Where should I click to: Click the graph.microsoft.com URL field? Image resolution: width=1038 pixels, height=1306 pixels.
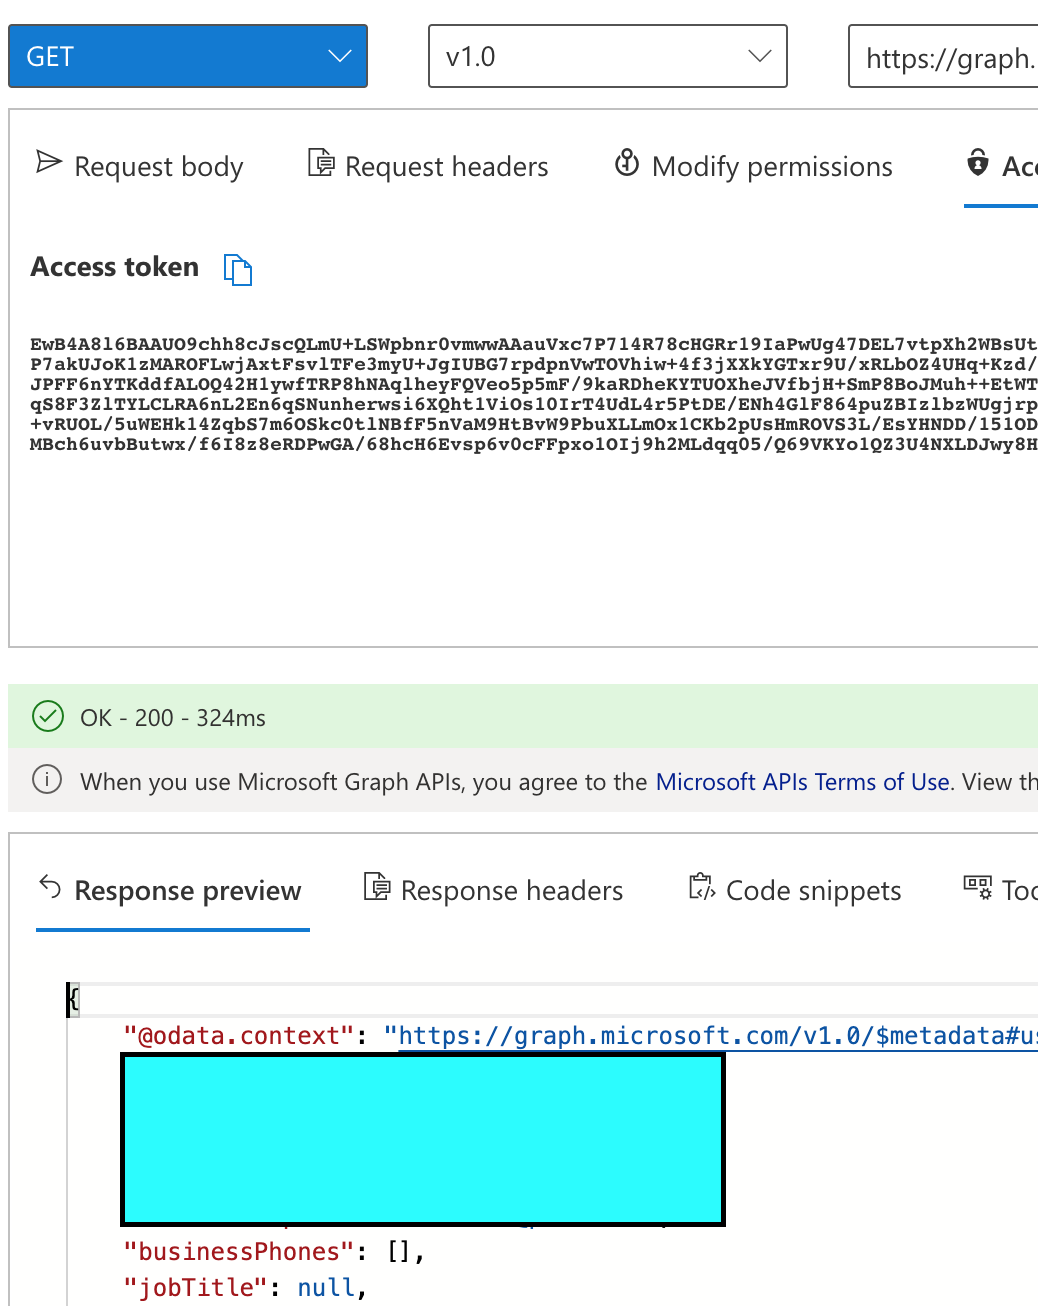tap(950, 57)
